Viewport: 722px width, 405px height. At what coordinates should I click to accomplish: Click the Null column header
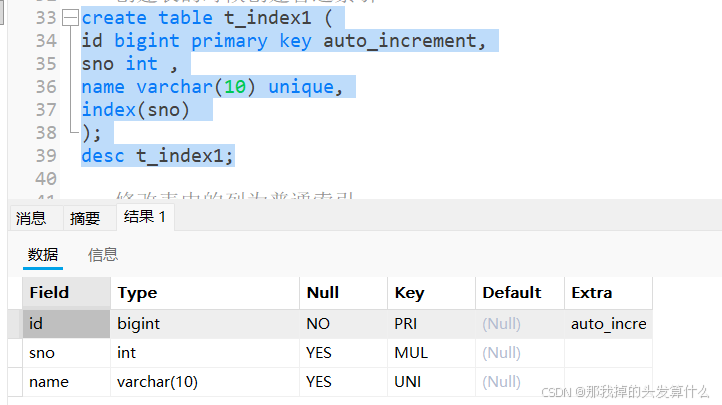344,293
